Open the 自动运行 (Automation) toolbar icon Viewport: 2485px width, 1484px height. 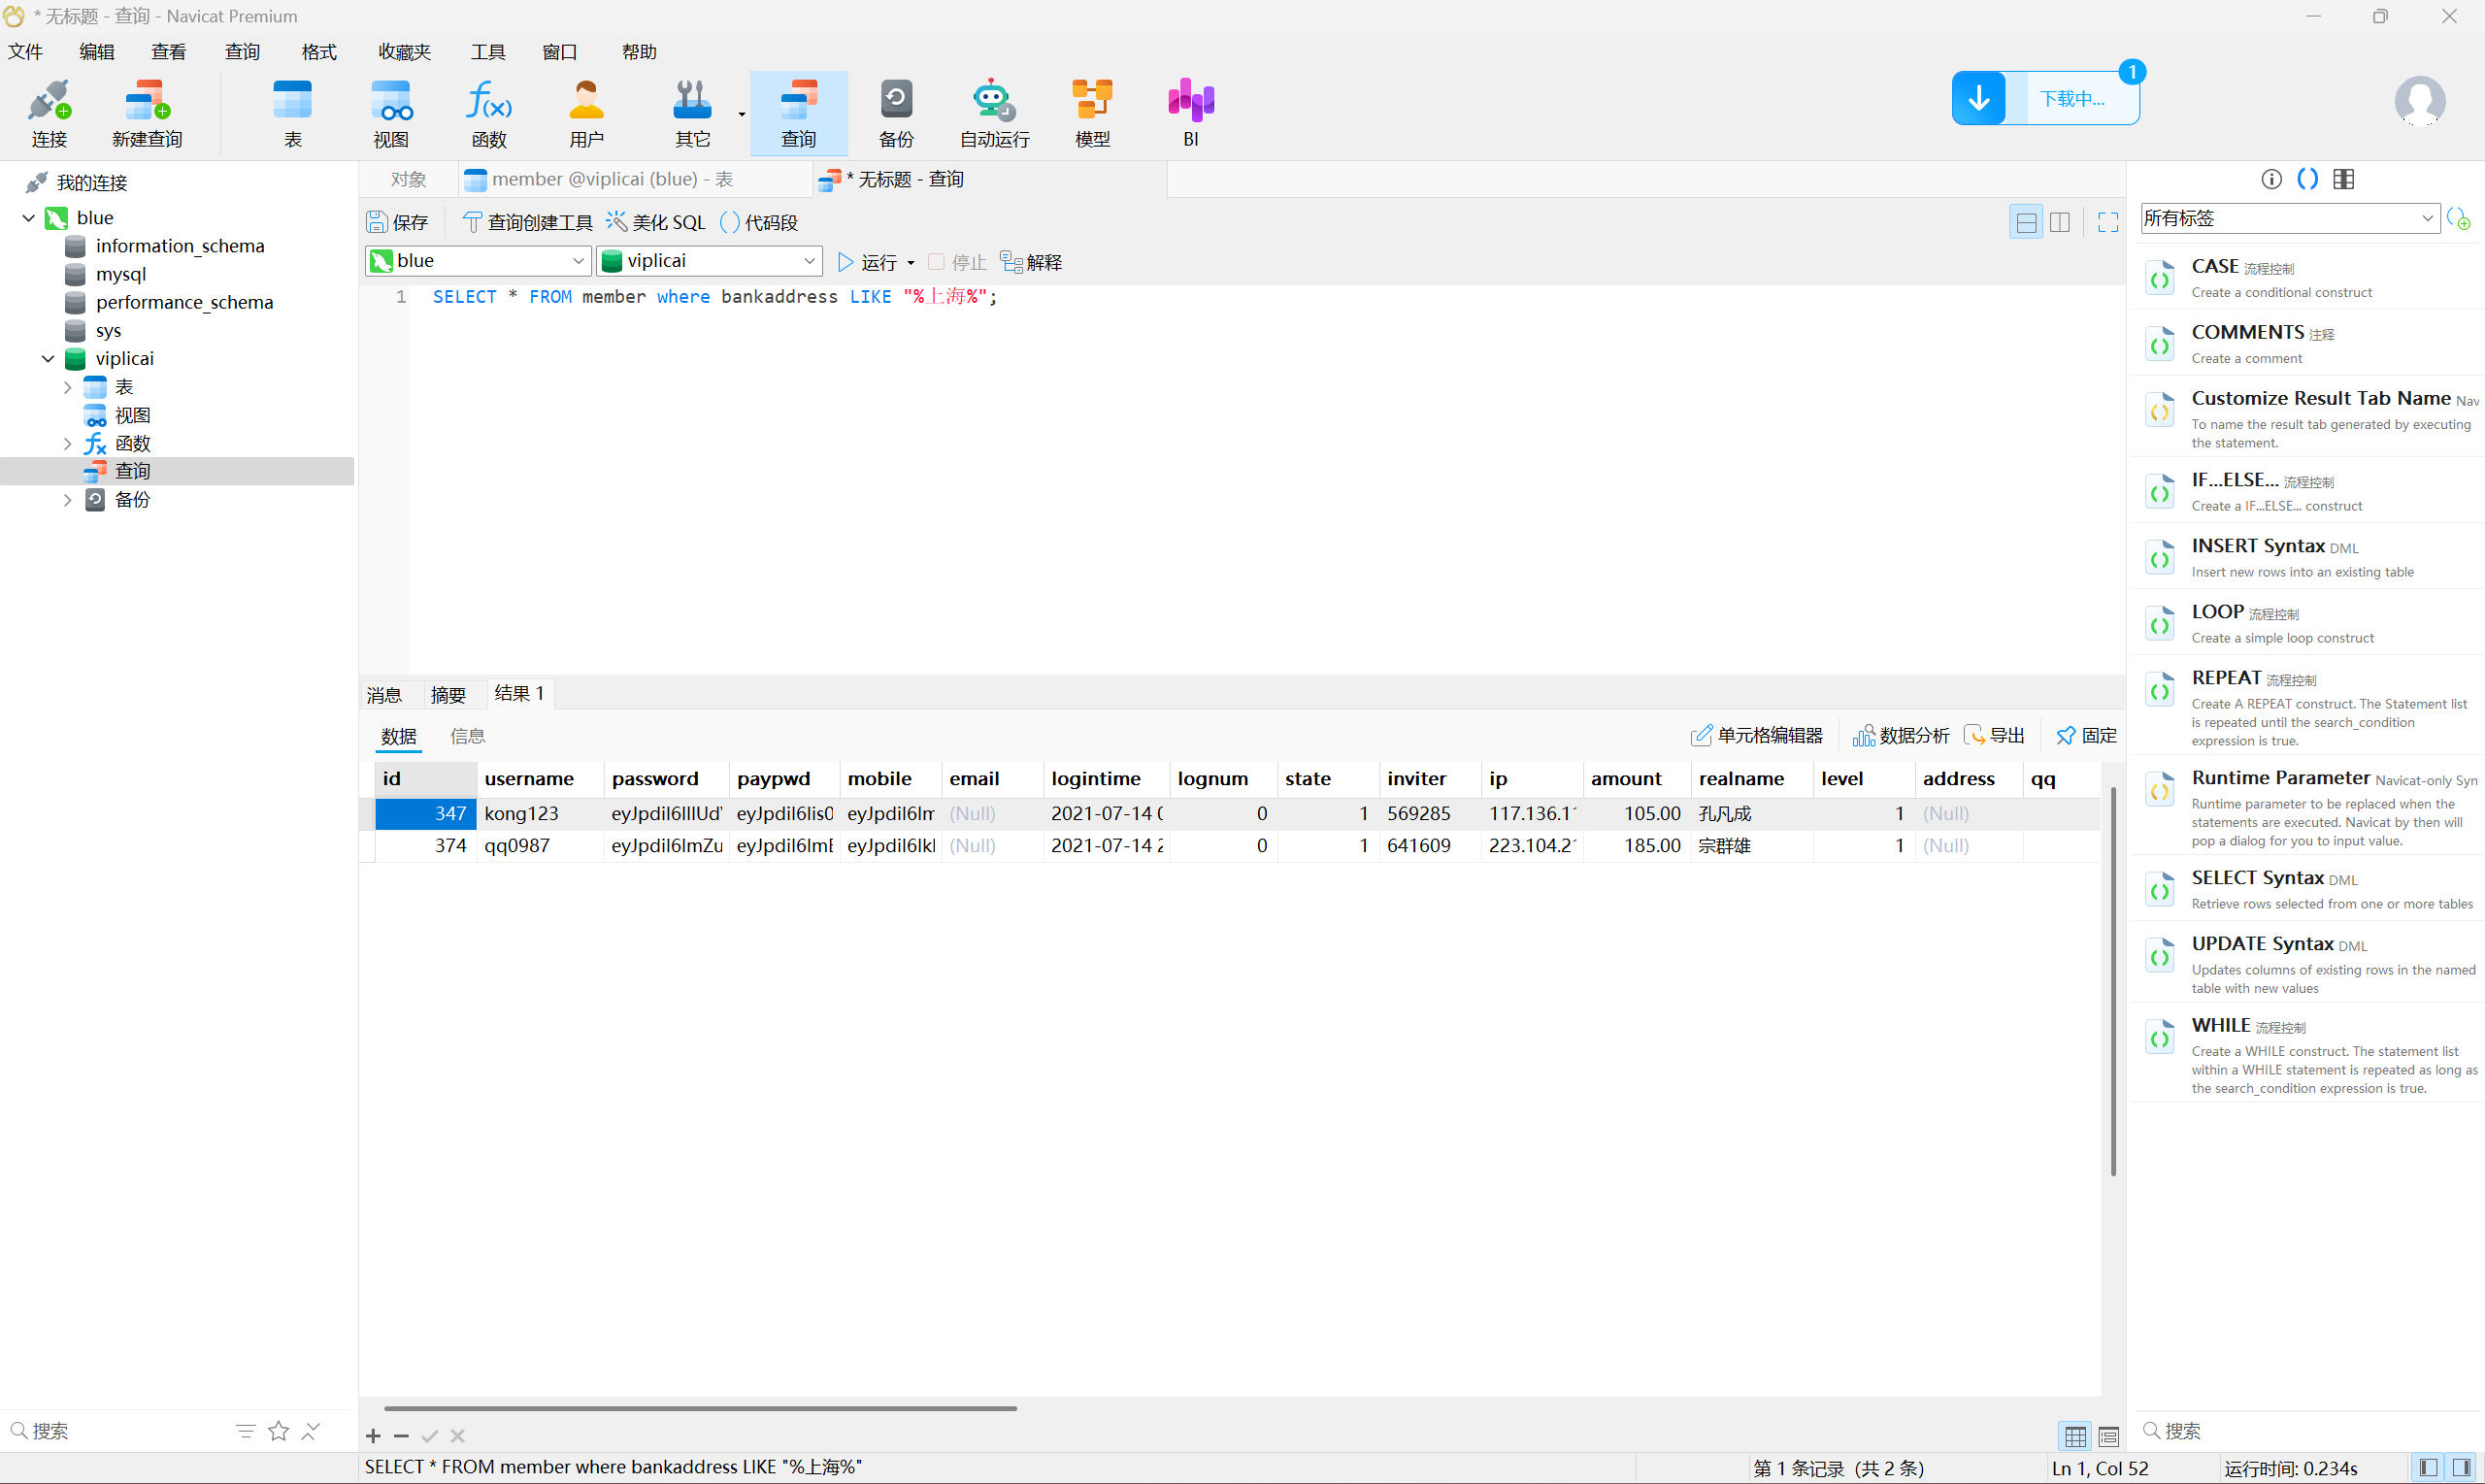[994, 113]
